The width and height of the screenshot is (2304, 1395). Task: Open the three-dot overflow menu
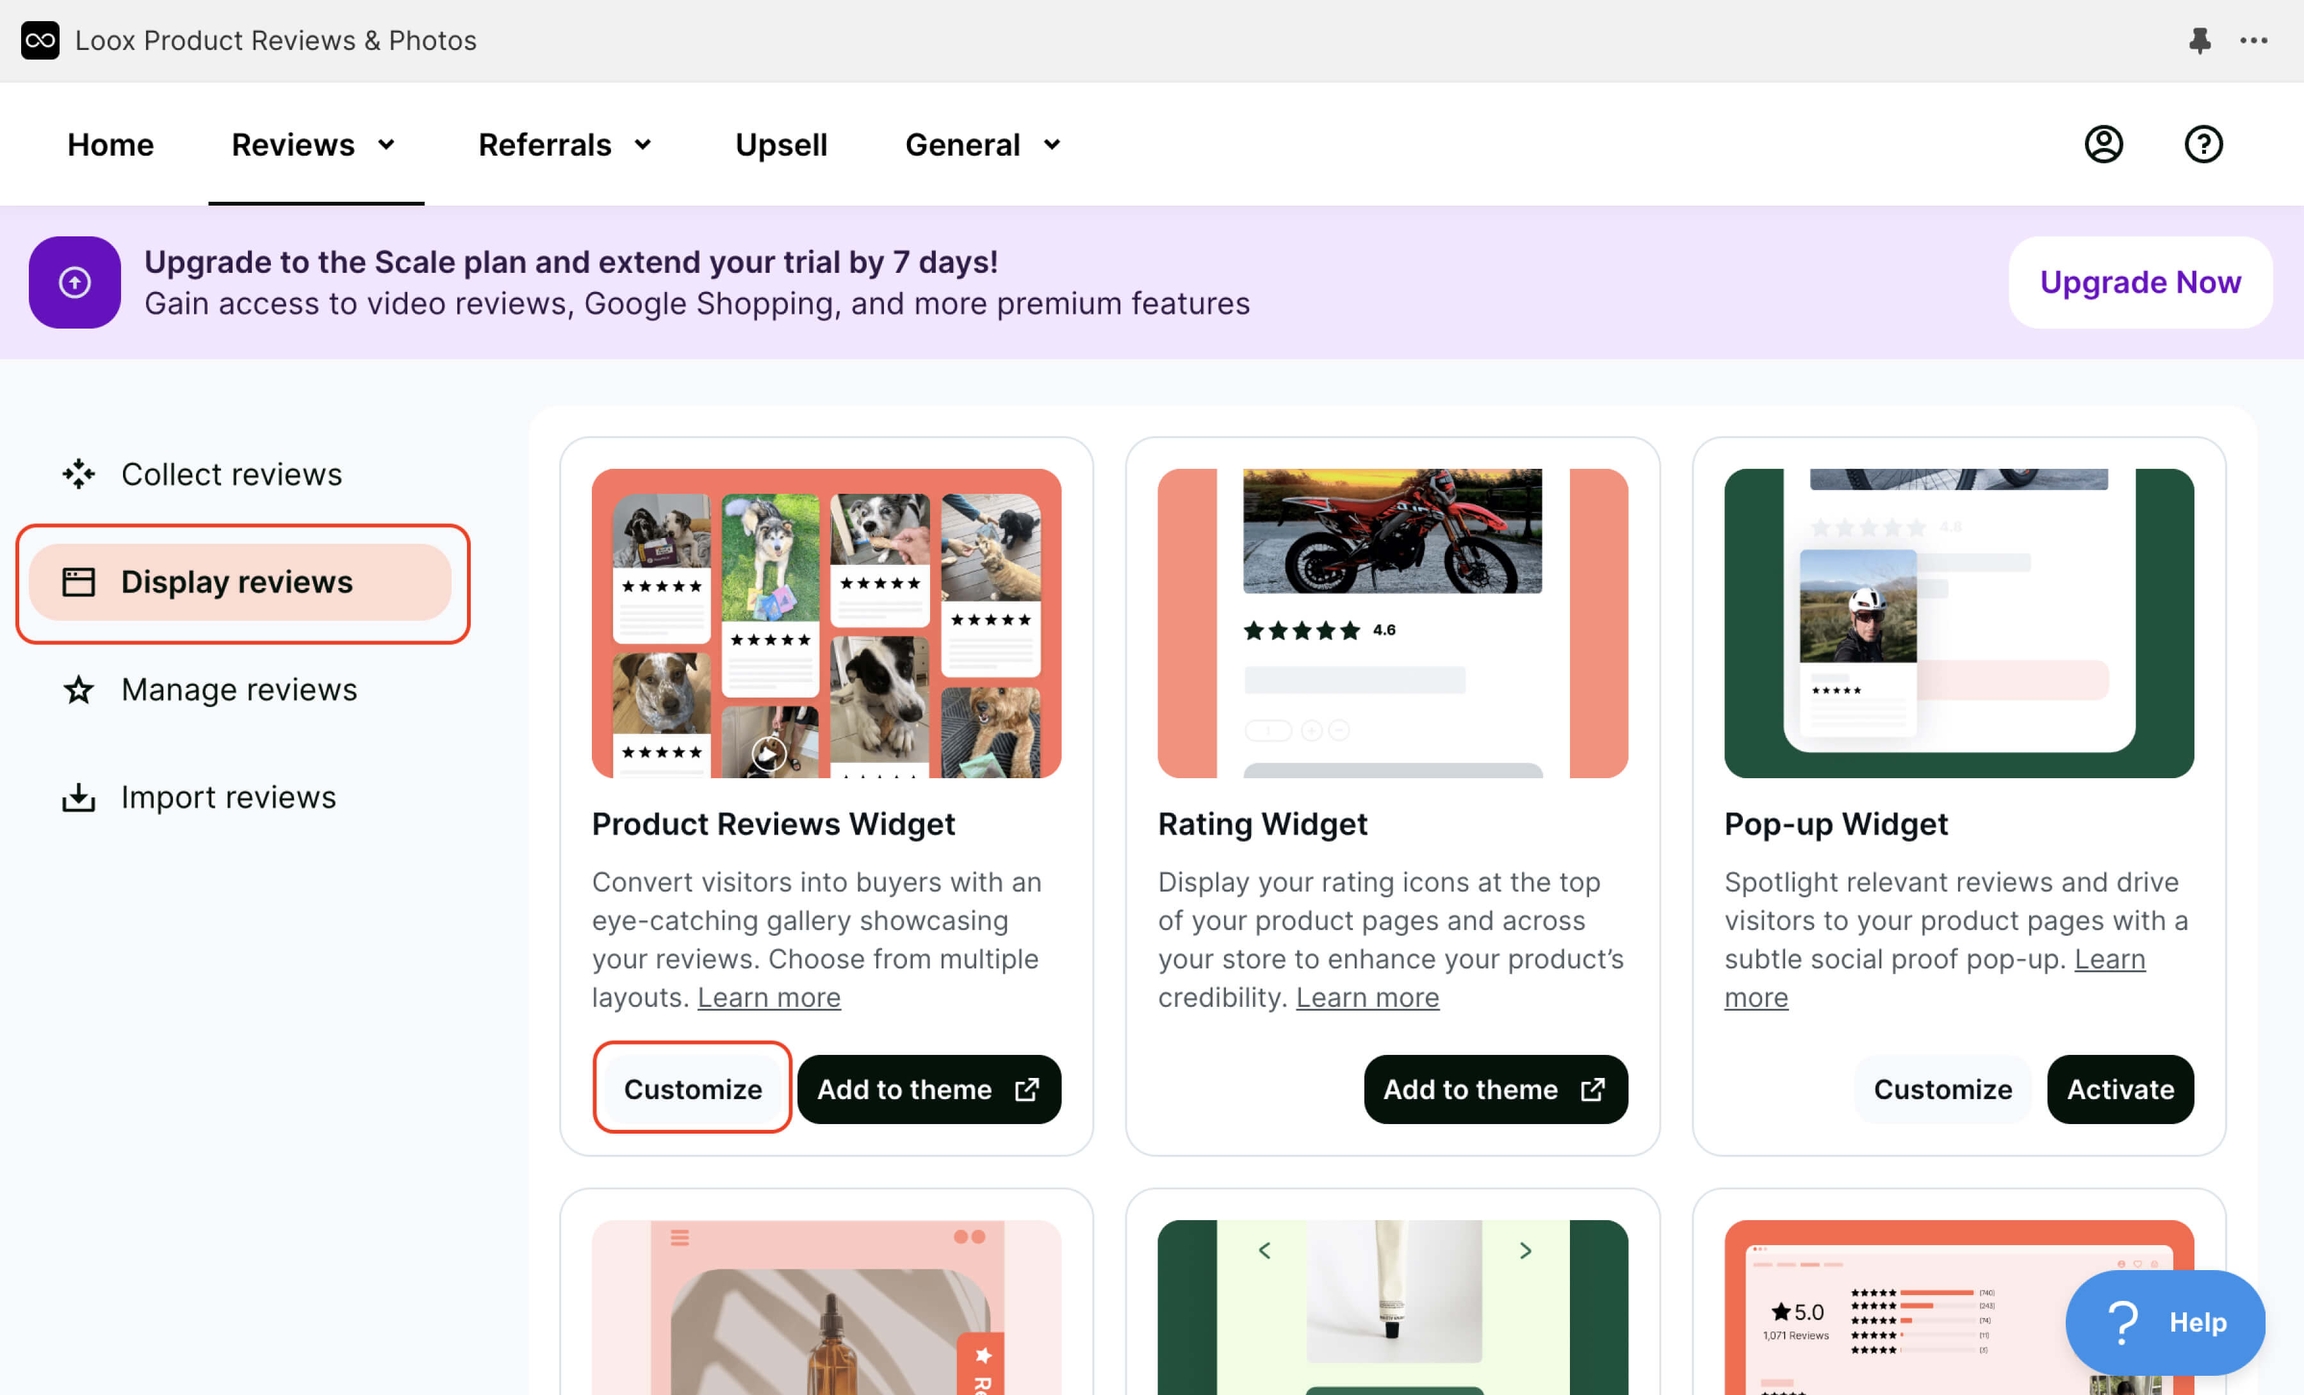pos(2255,40)
